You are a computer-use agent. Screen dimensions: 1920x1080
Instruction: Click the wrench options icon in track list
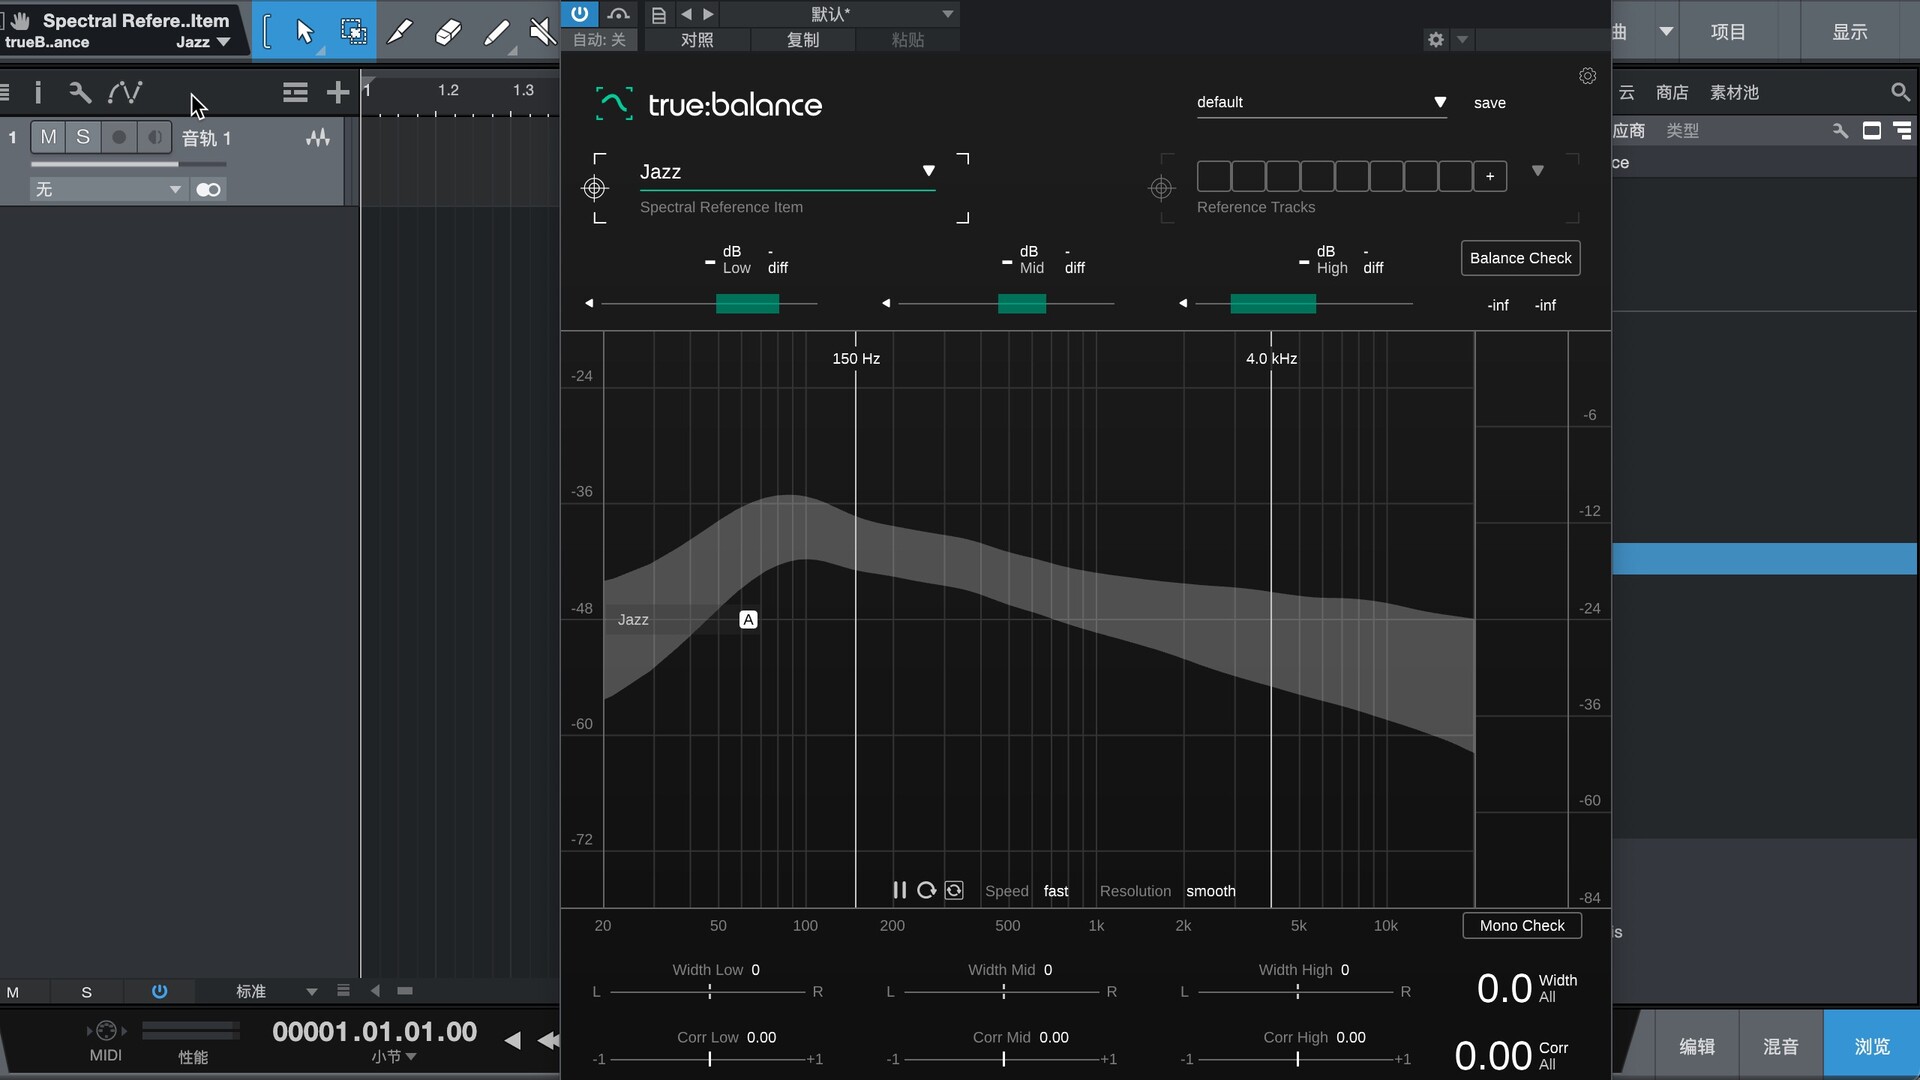tap(80, 93)
